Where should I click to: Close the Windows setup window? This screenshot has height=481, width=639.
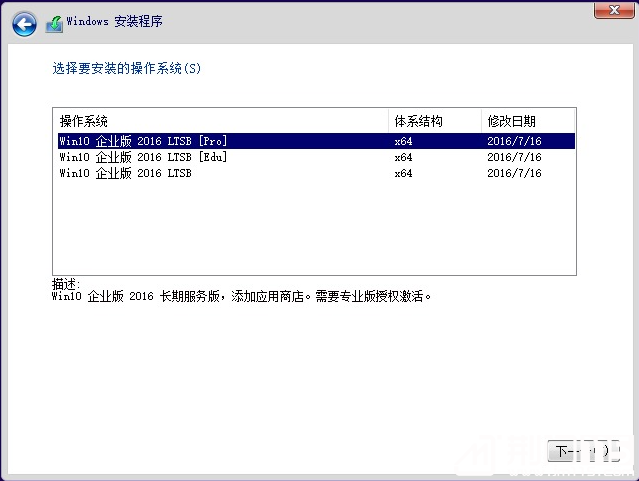(x=614, y=10)
